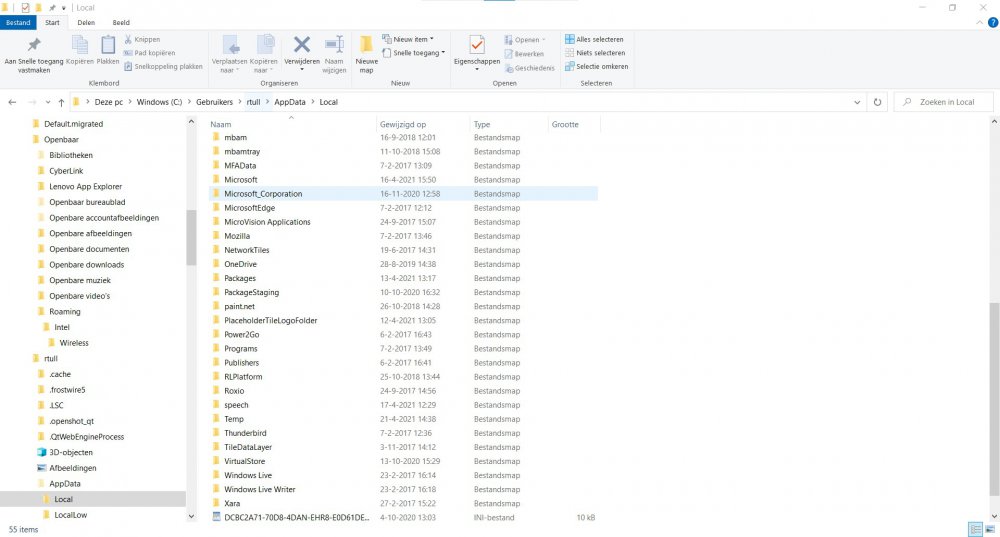Refresh the folder with the reload icon
The image size is (1000, 537).
[x=877, y=102]
